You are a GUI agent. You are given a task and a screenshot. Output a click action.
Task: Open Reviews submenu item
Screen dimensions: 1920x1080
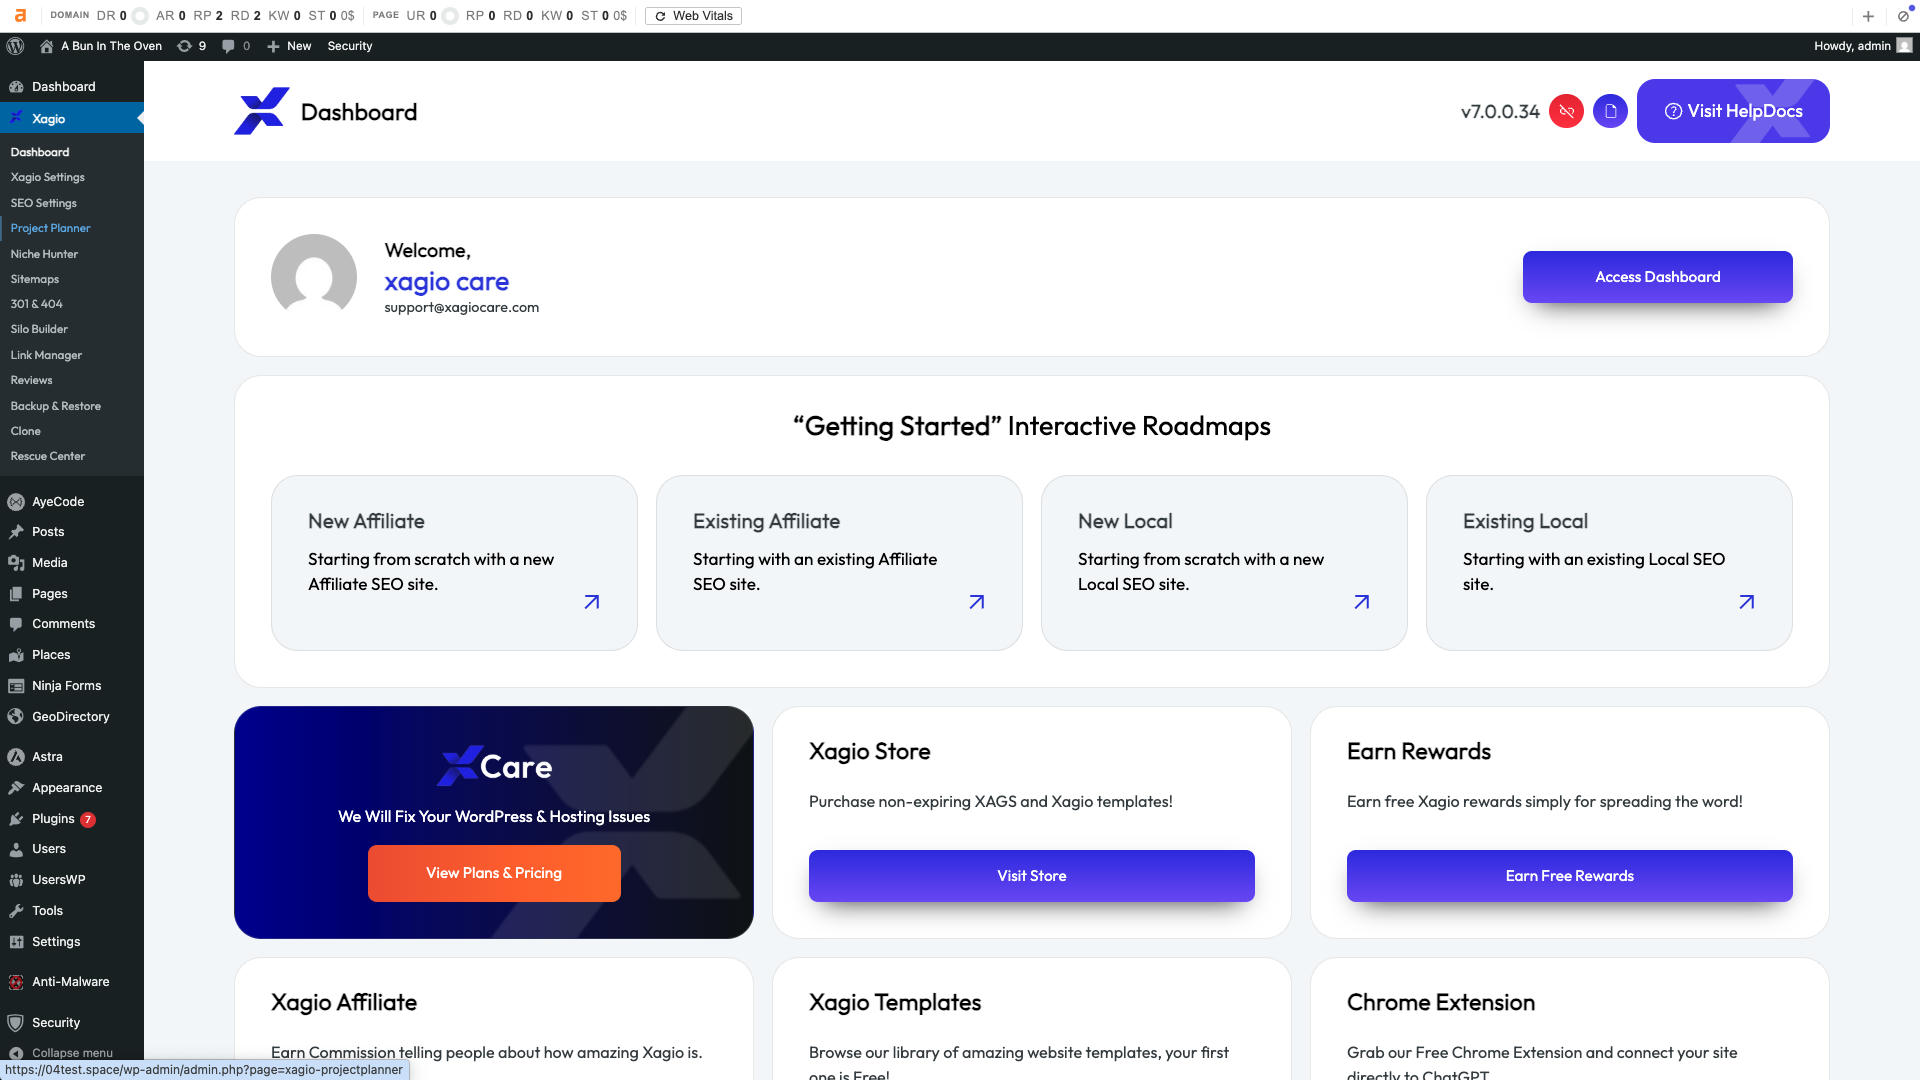click(x=31, y=380)
